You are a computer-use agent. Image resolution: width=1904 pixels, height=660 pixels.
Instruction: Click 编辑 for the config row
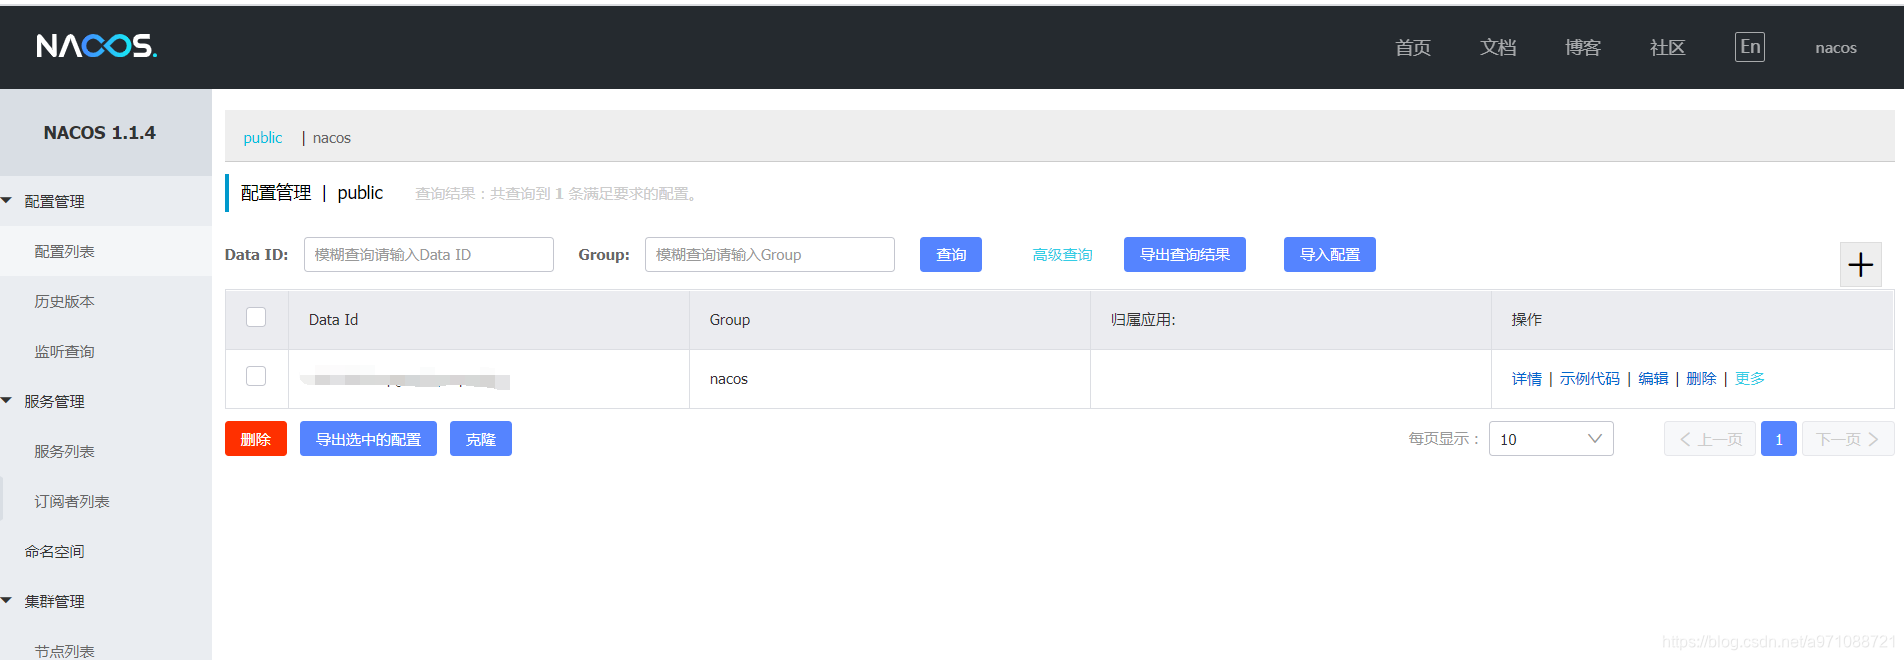click(1653, 379)
